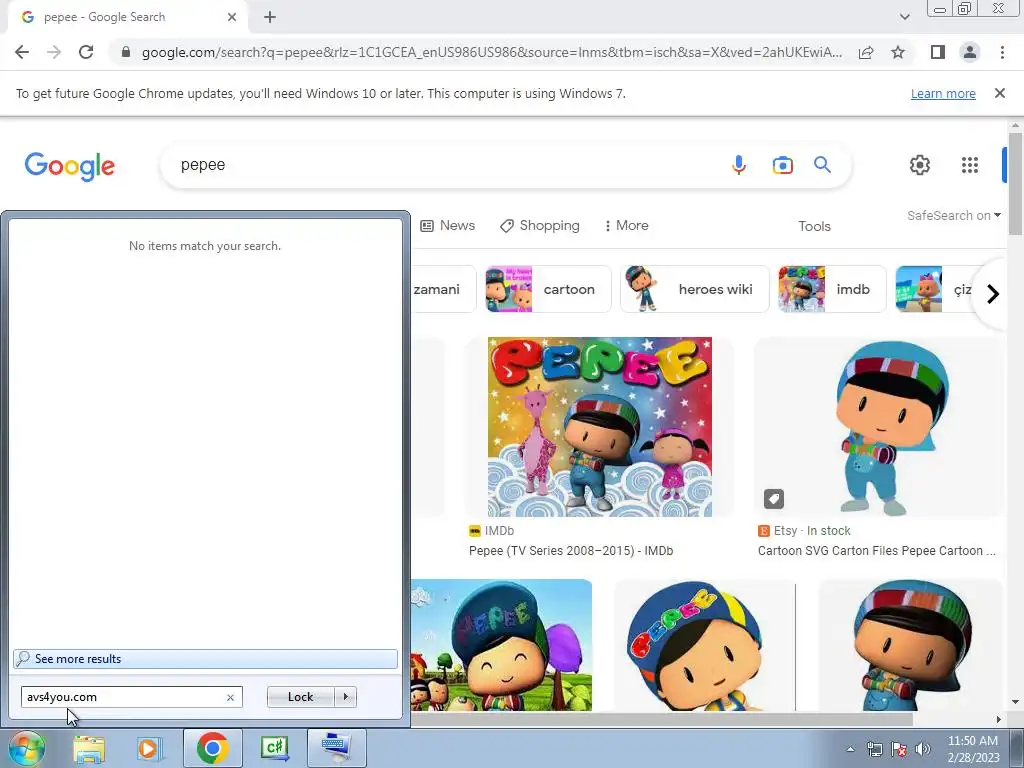Click the vertical scrollbar down arrow
The height and width of the screenshot is (768, 1024).
(x=1015, y=703)
